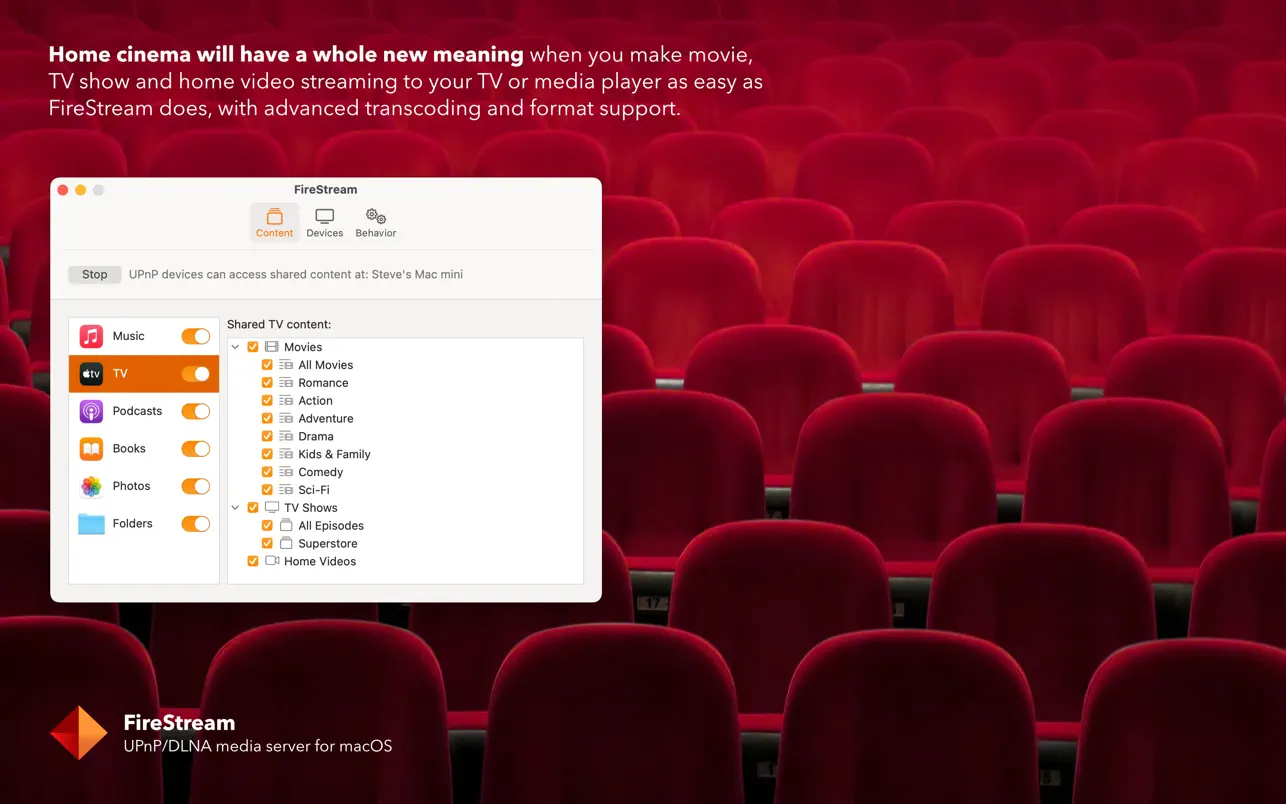This screenshot has height=804, width=1286.
Task: Open the Behavior tab
Action: pyautogui.click(x=376, y=223)
